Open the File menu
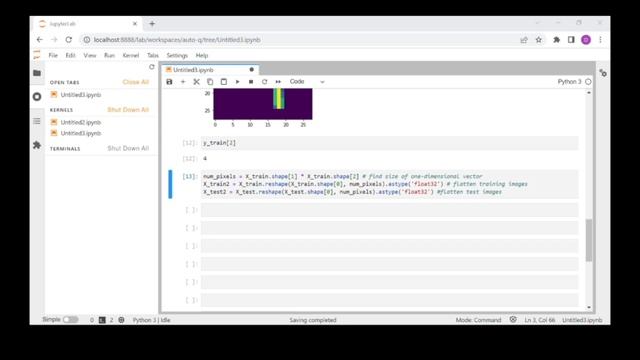 pos(53,55)
